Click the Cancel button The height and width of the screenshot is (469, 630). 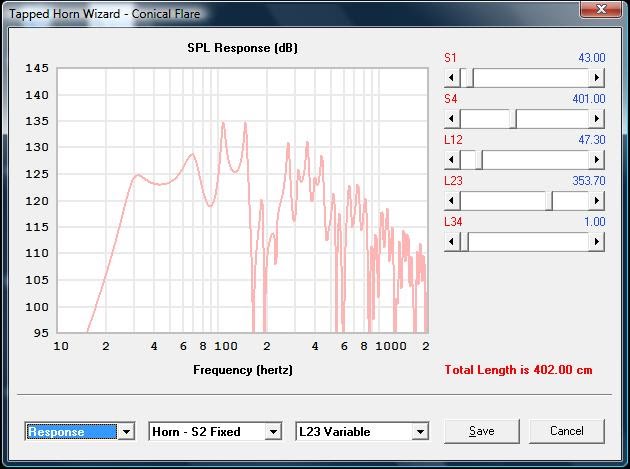click(x=567, y=431)
